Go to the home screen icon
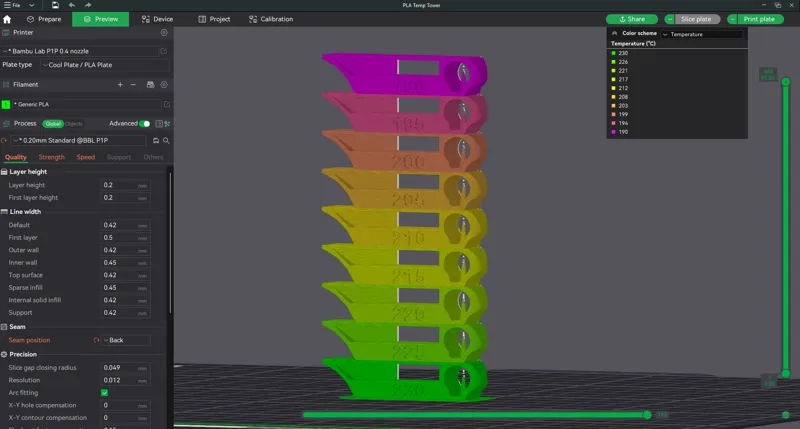800x429 pixels. pos(7,19)
